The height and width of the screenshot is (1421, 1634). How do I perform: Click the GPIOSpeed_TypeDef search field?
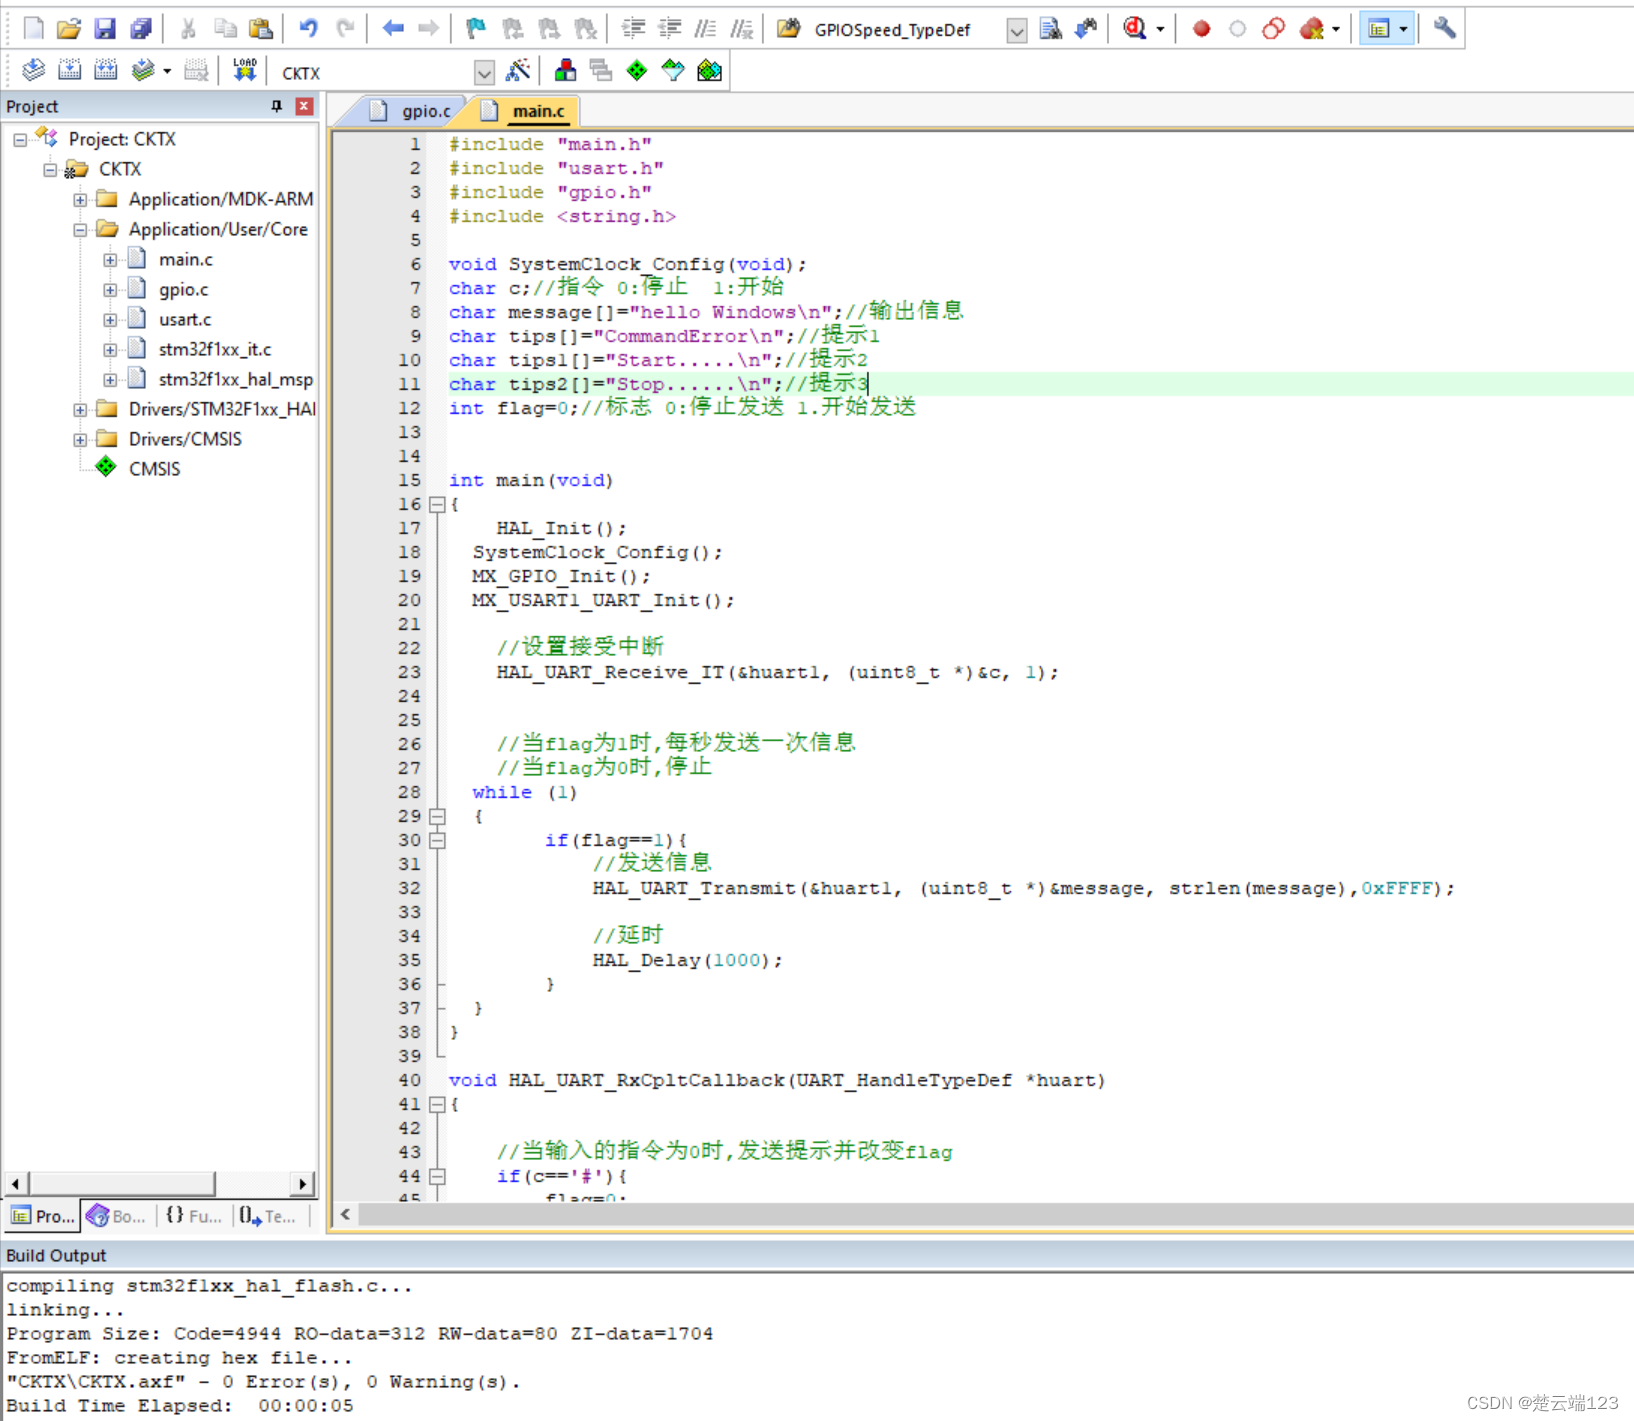[905, 31]
